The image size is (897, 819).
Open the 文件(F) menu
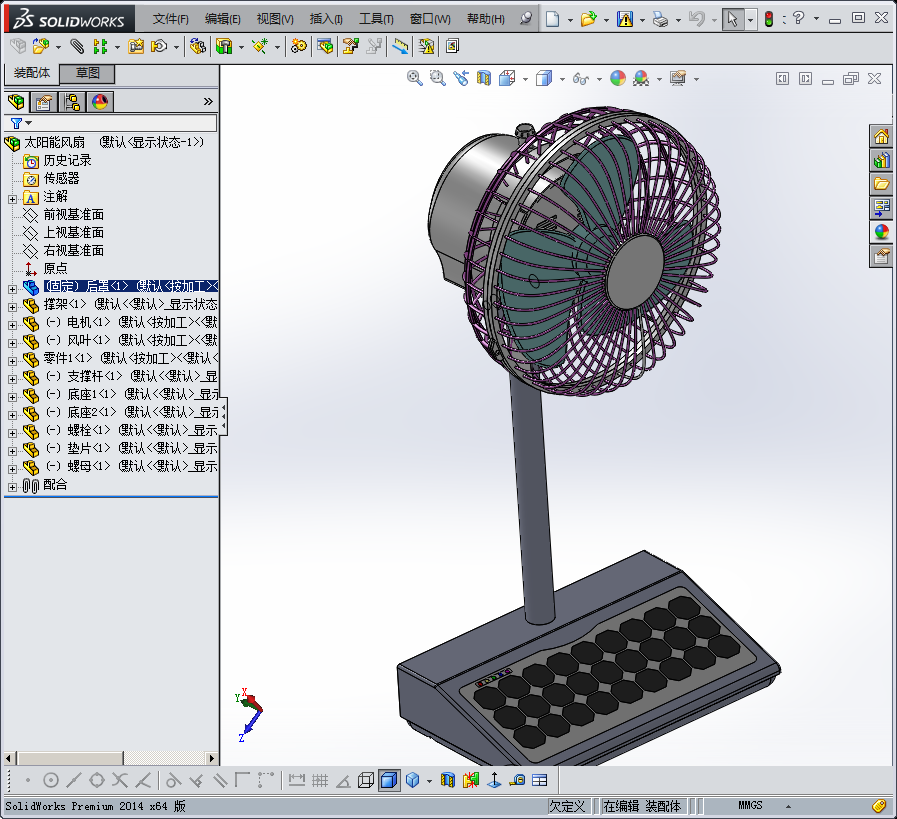(x=170, y=19)
